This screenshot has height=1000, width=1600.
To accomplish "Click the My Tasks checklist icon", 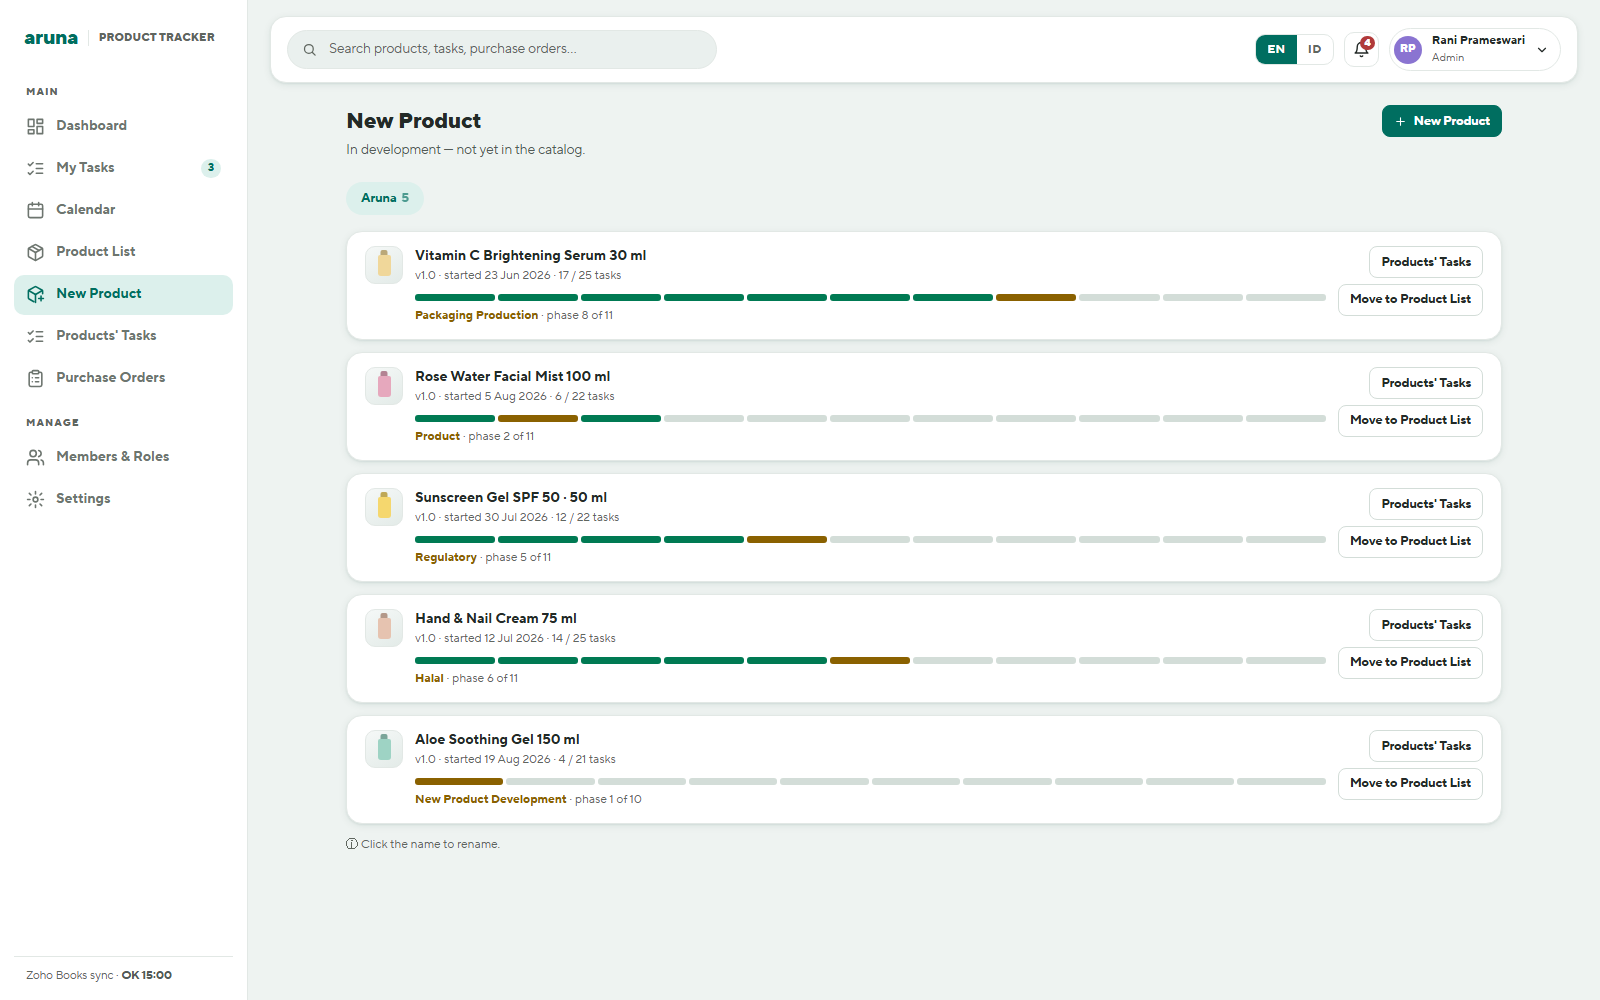I will pos(36,168).
